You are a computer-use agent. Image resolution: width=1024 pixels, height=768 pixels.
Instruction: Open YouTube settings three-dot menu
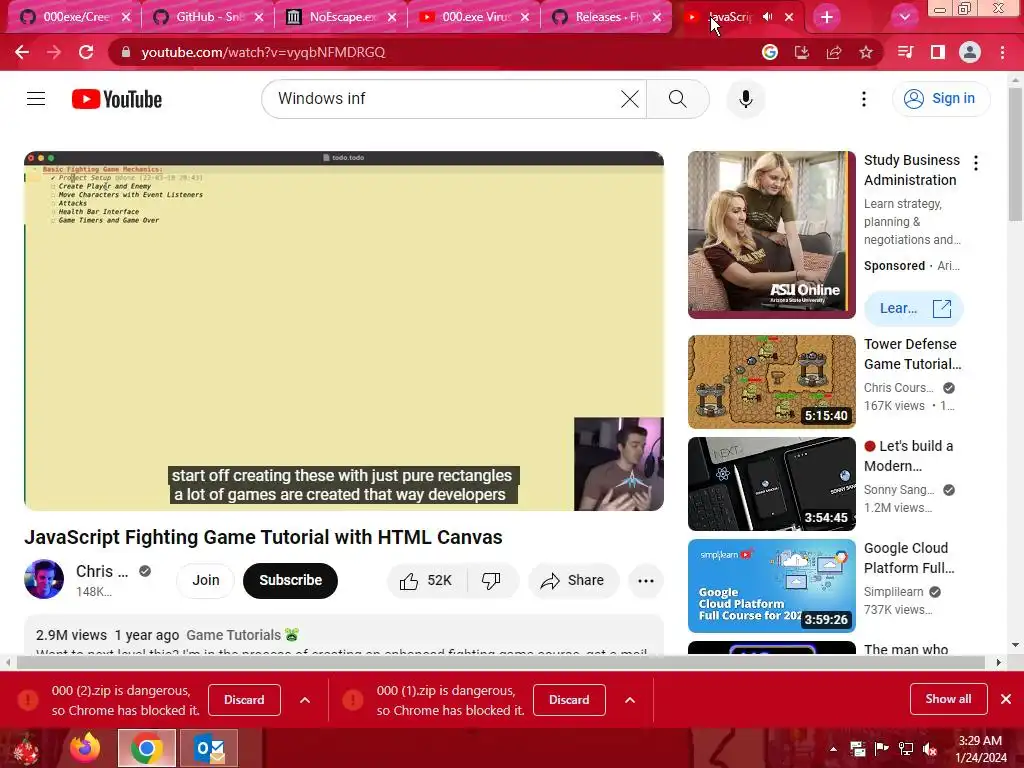click(x=863, y=99)
